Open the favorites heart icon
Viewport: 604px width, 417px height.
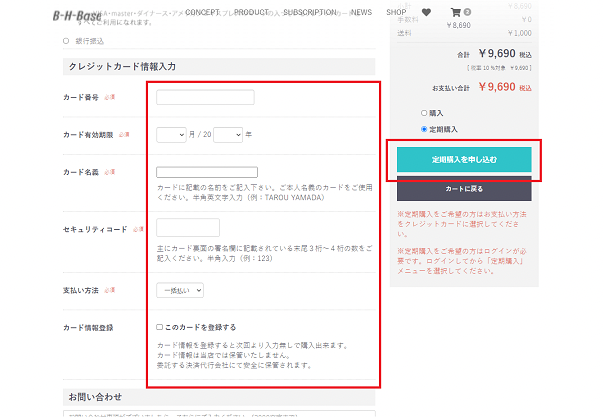pyautogui.click(x=426, y=12)
